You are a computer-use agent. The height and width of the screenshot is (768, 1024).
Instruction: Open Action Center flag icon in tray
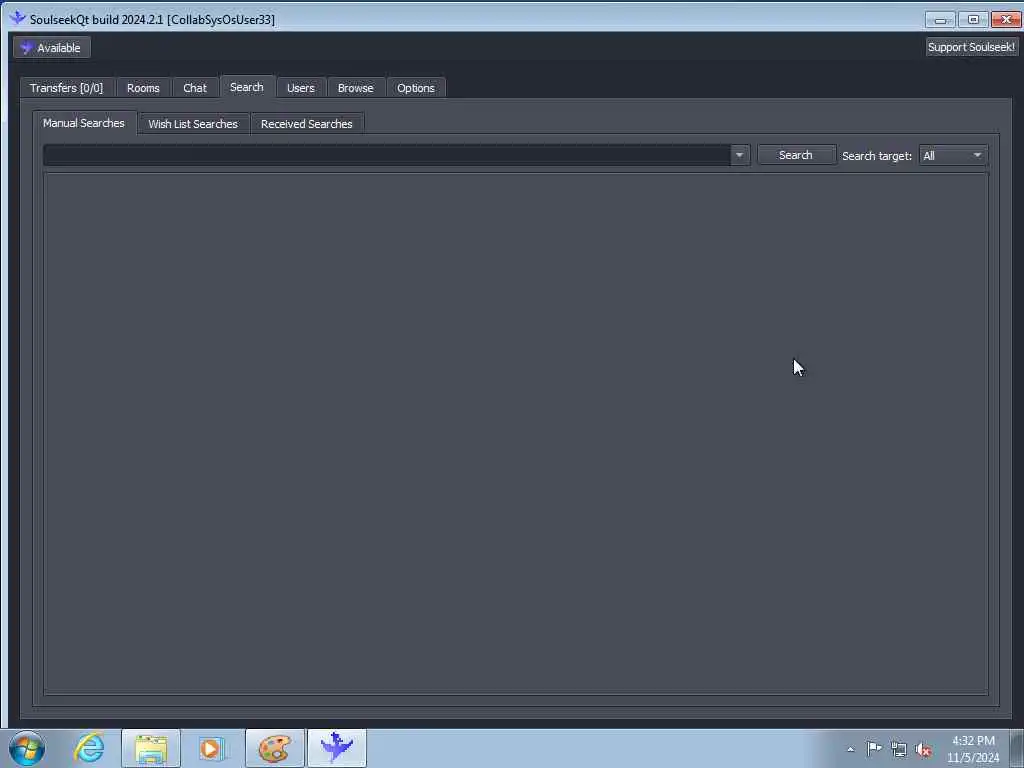tap(874, 749)
